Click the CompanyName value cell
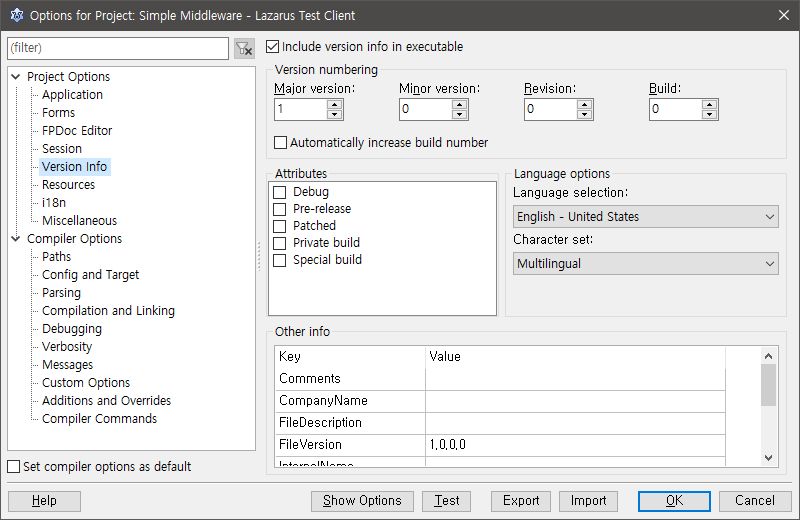This screenshot has height=520, width=800. point(575,401)
